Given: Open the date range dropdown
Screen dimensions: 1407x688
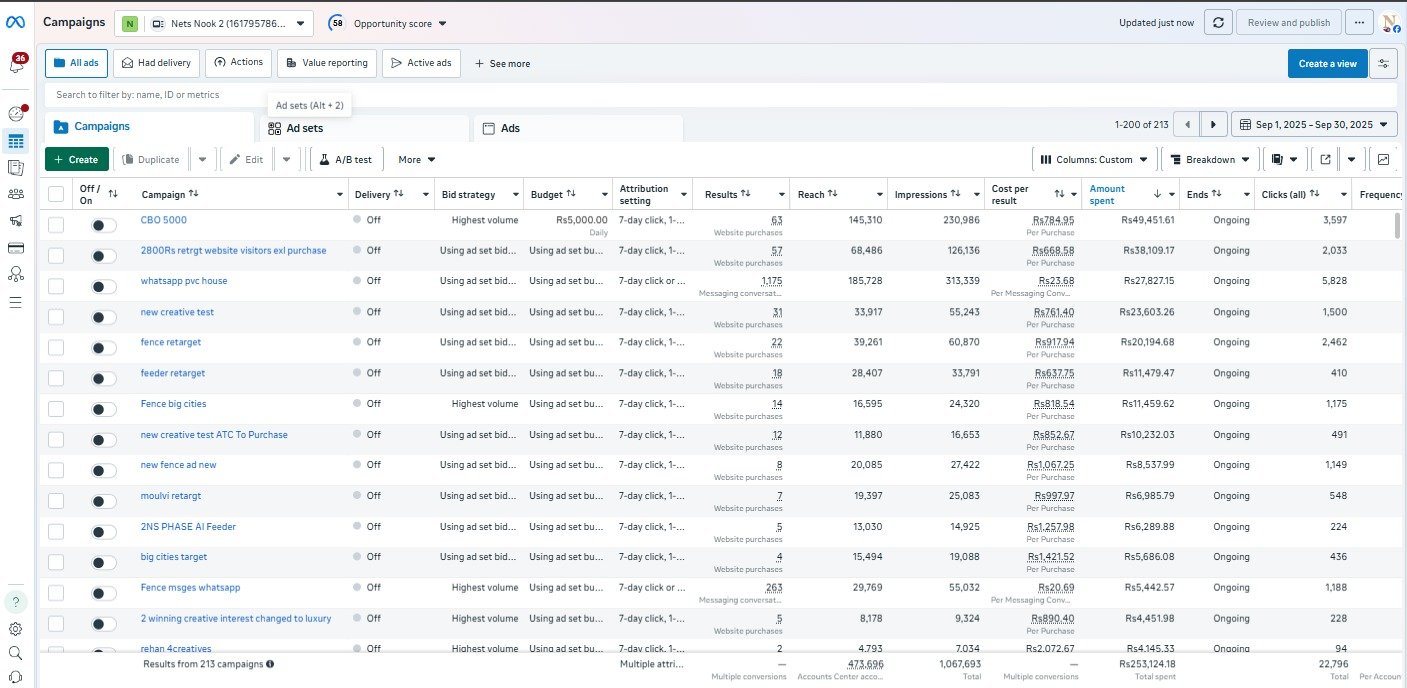Looking at the screenshot, I should tap(1314, 125).
